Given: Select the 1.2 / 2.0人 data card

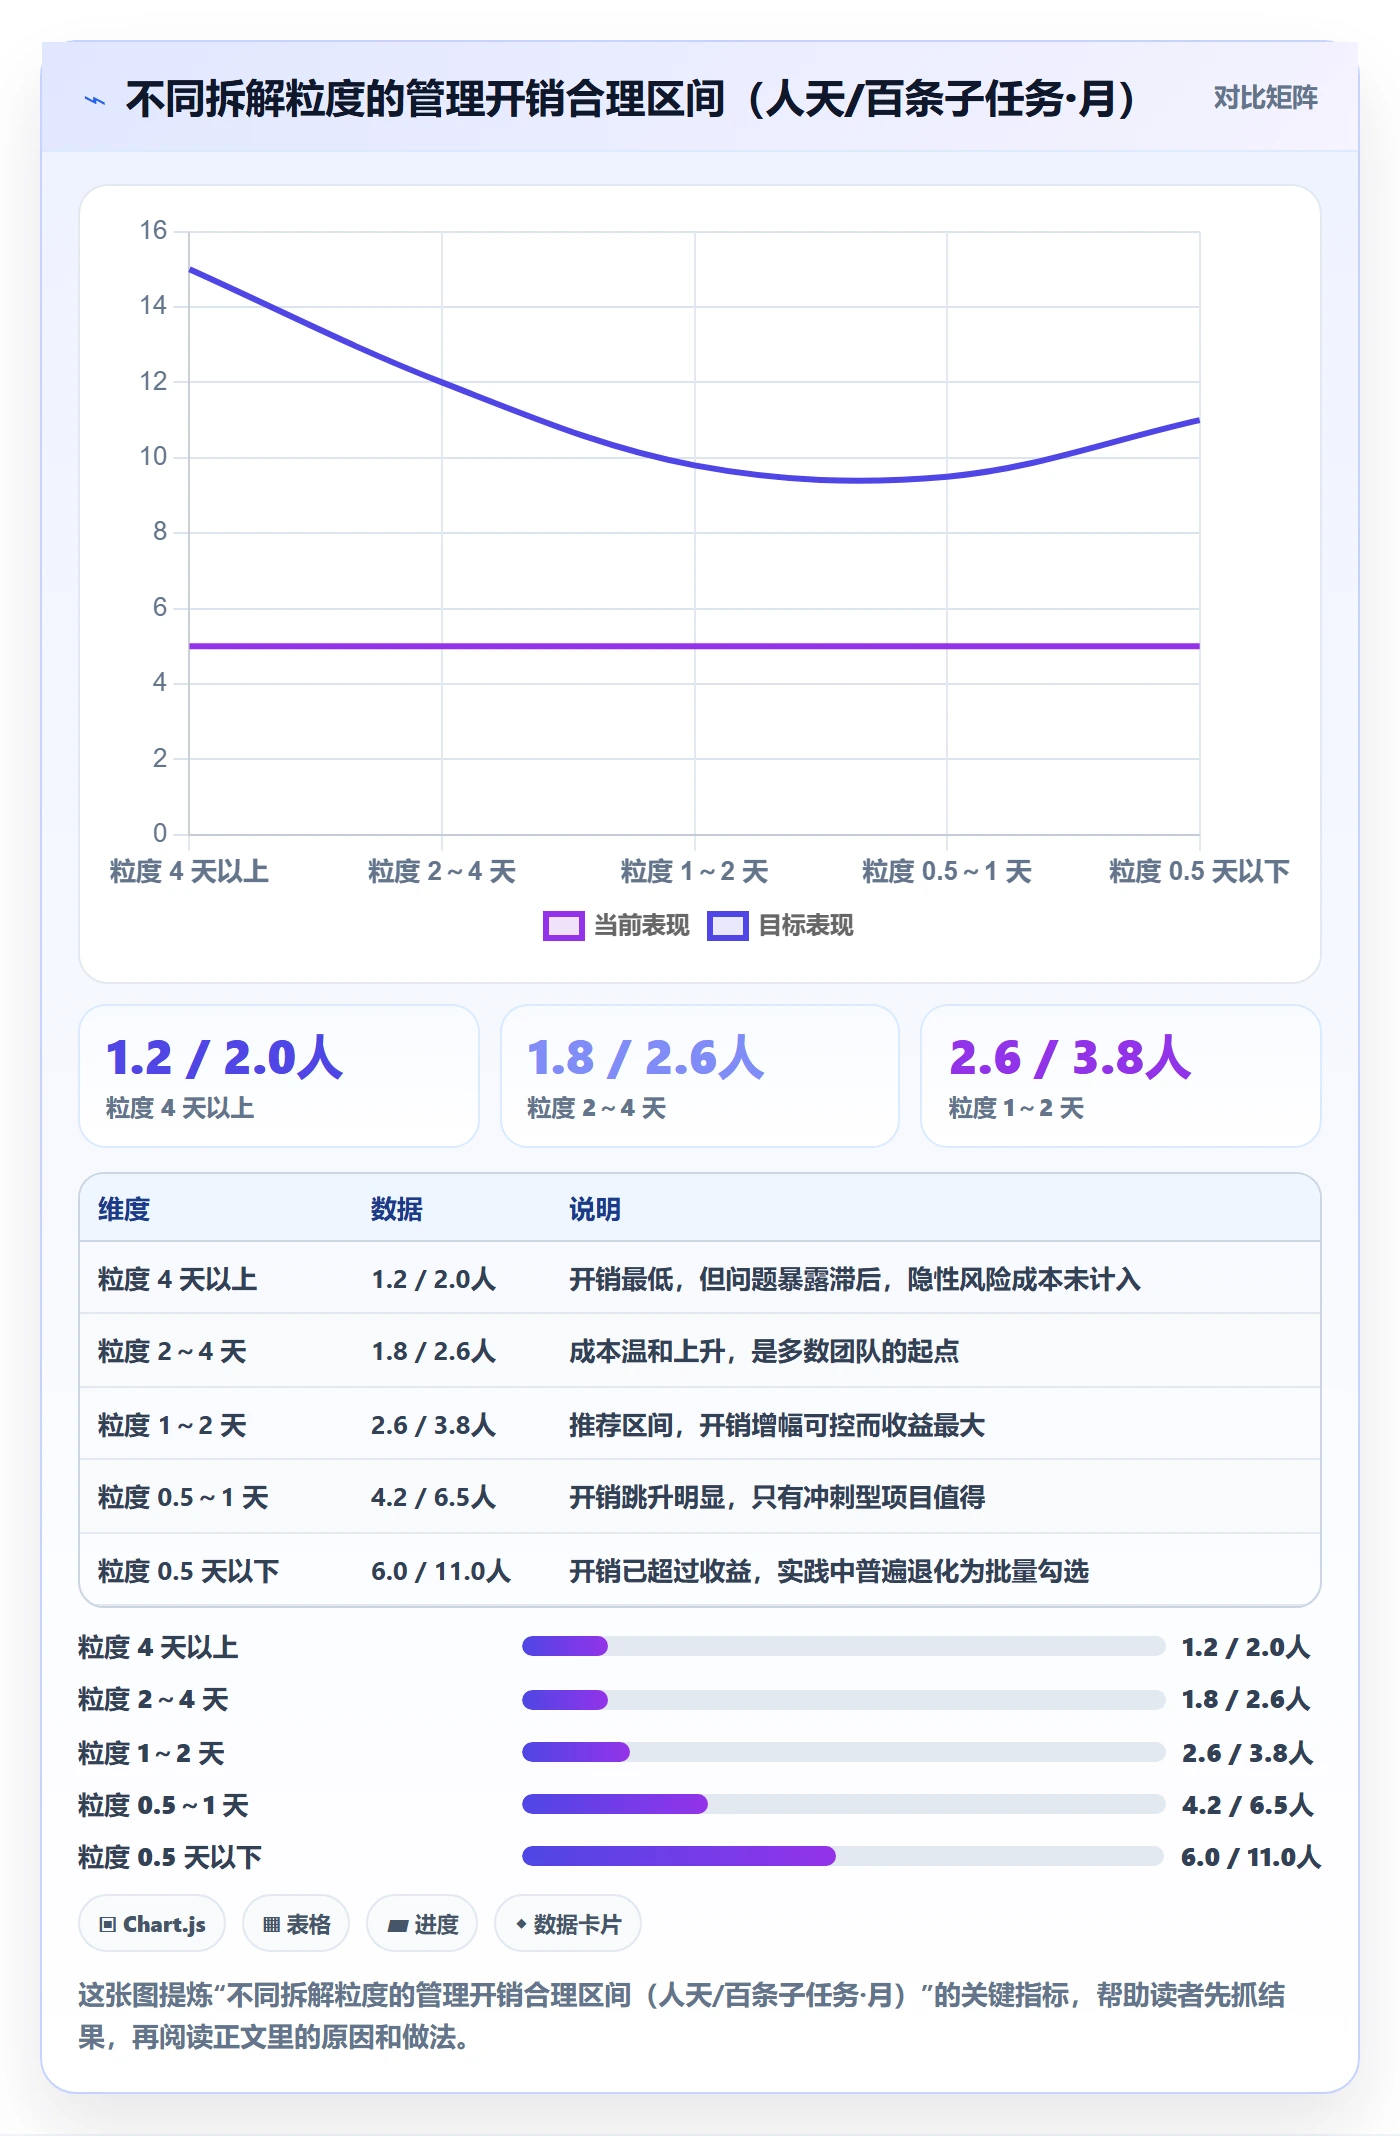Looking at the screenshot, I should click(x=279, y=1076).
